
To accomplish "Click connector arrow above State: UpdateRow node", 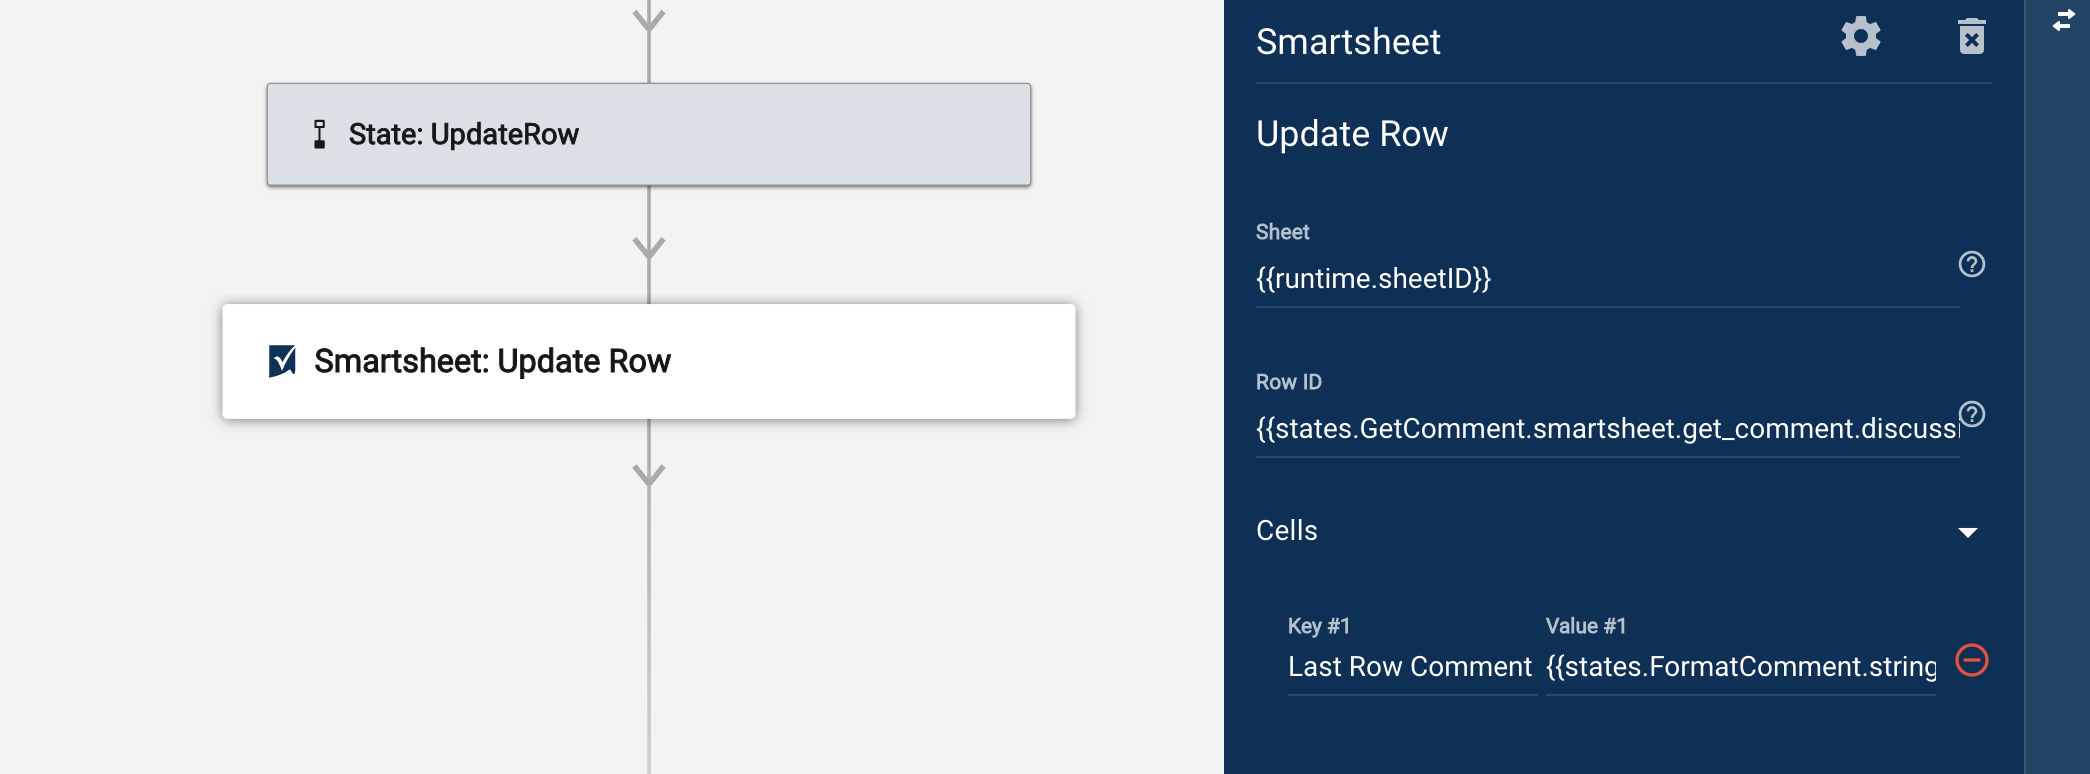I will pos(649,18).
